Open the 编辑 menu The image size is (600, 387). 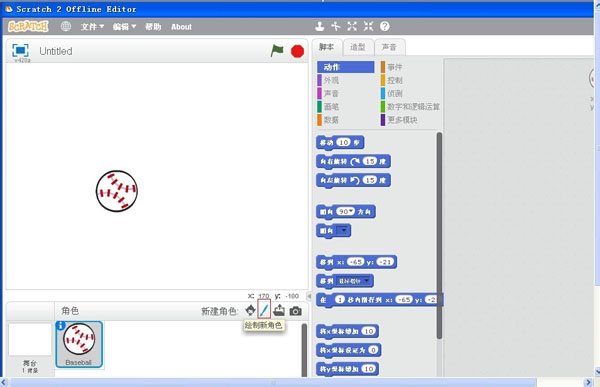pyautogui.click(x=124, y=27)
